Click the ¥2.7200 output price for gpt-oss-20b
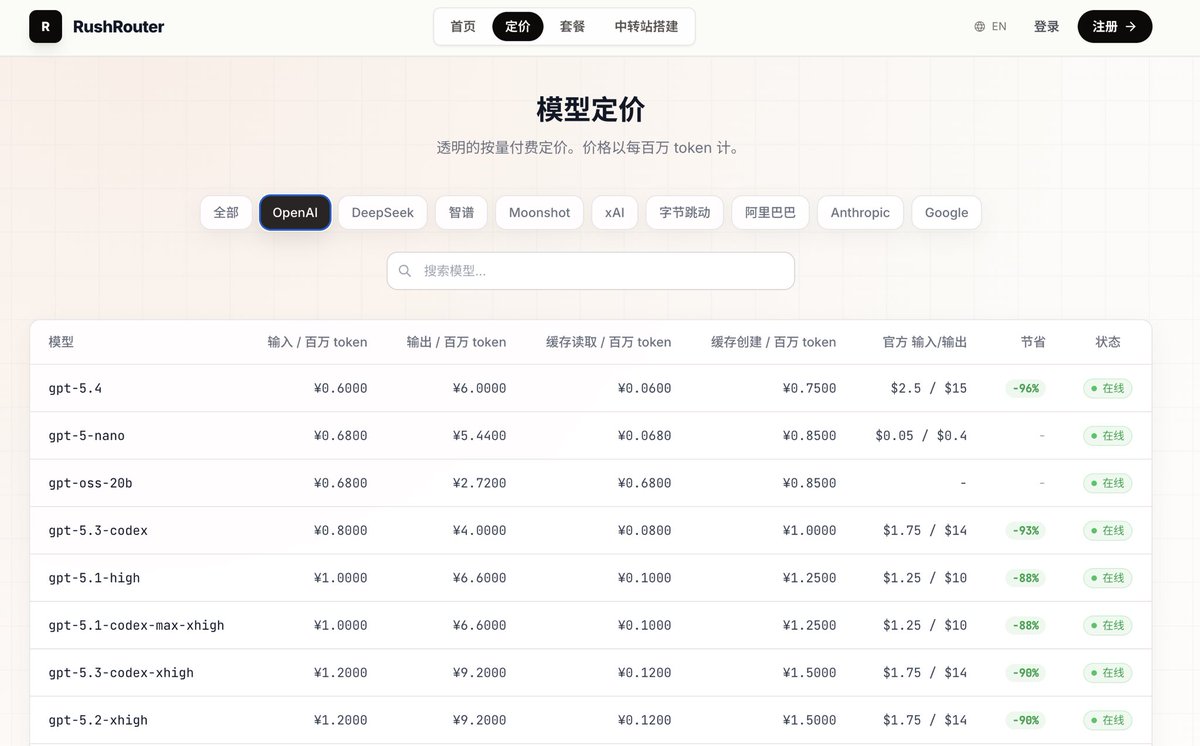Image resolution: width=1200 pixels, height=746 pixels. coord(479,483)
